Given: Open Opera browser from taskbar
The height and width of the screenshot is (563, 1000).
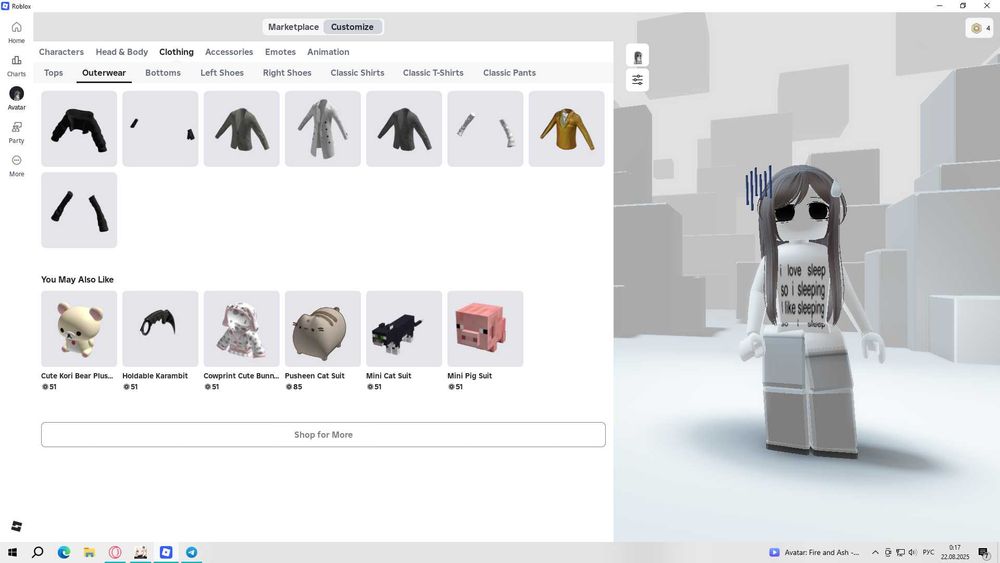Looking at the screenshot, I should 115,552.
